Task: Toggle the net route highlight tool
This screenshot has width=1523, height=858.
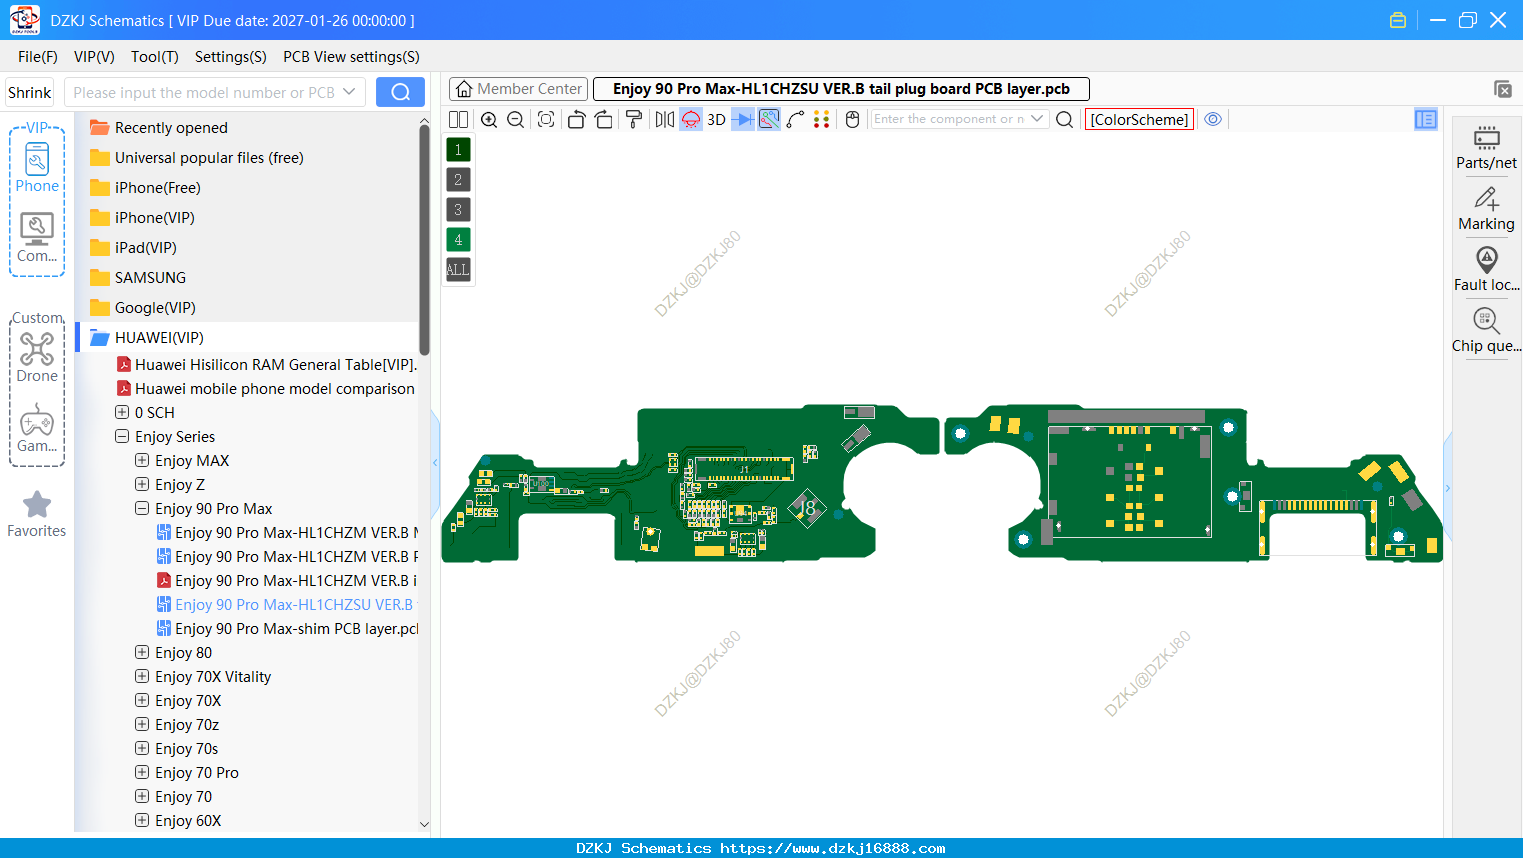Action: 769,119
